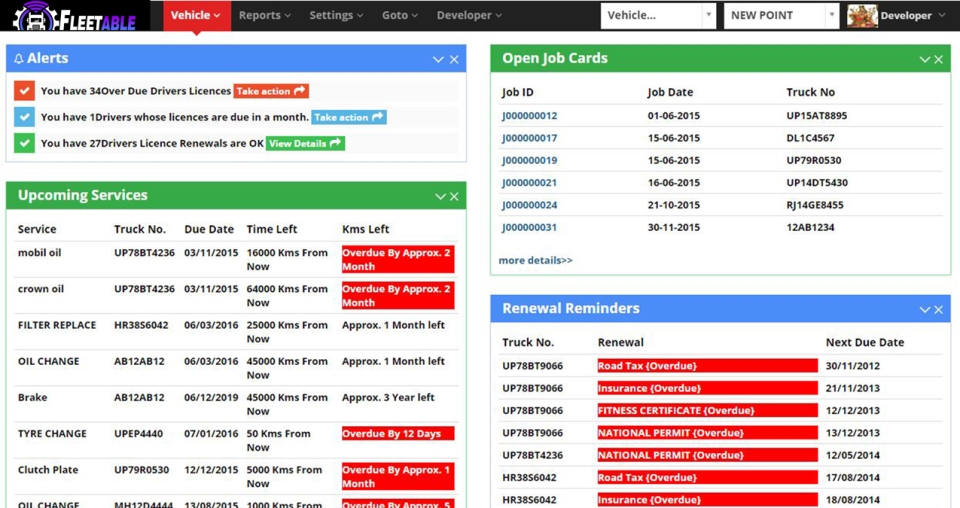Open the Settings menu

coord(336,15)
